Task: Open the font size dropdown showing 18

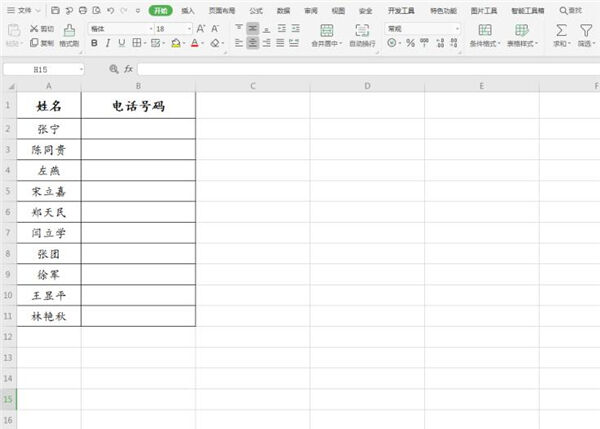Action: pos(189,29)
